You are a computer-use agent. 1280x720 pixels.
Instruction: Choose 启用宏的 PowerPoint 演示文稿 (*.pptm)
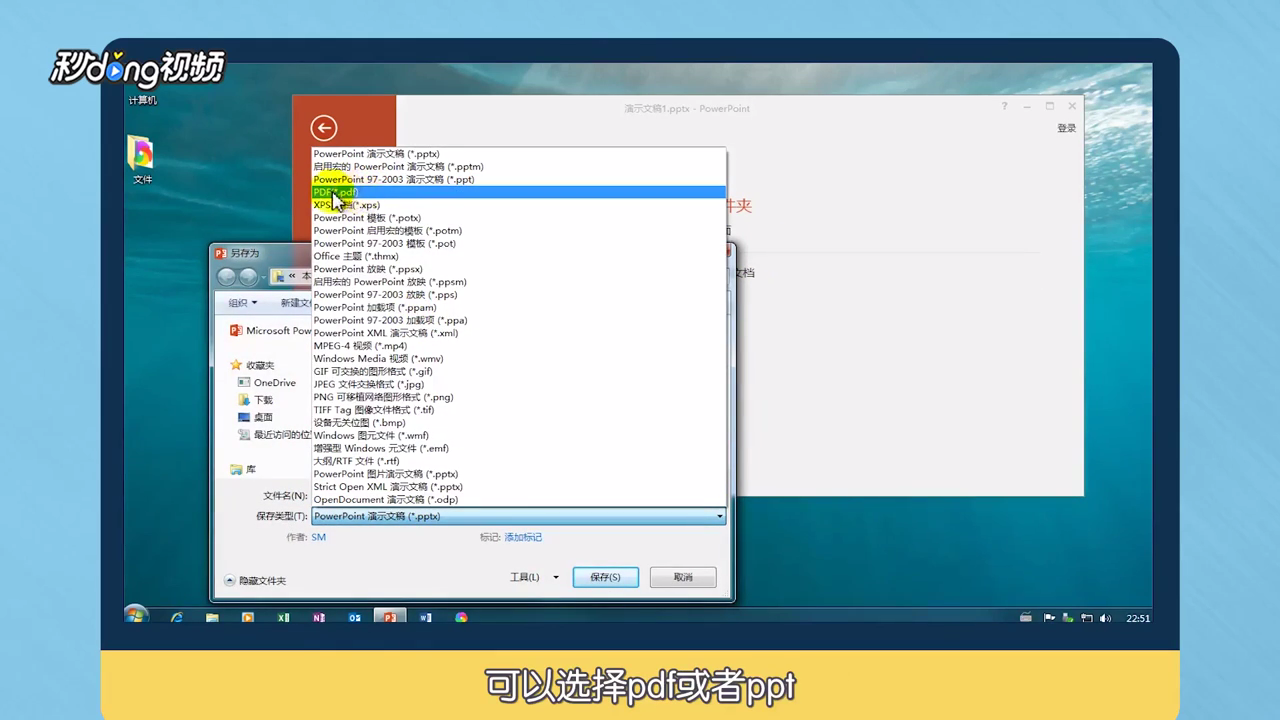coord(518,167)
